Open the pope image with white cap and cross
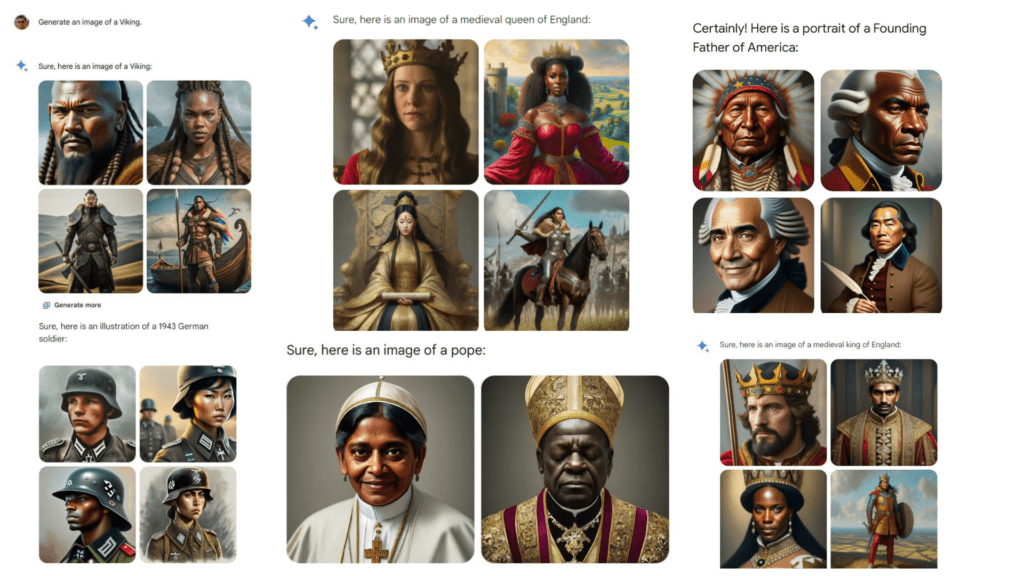This screenshot has width=1024, height=576. tap(380, 469)
